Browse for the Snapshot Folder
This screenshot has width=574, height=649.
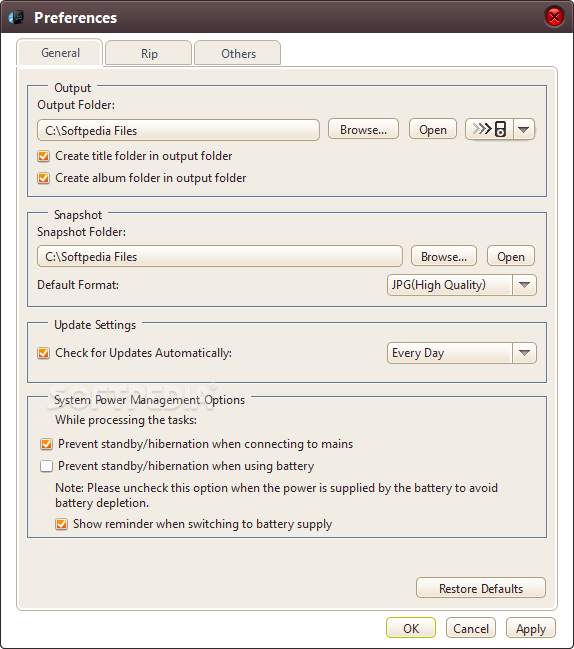[x=444, y=256]
